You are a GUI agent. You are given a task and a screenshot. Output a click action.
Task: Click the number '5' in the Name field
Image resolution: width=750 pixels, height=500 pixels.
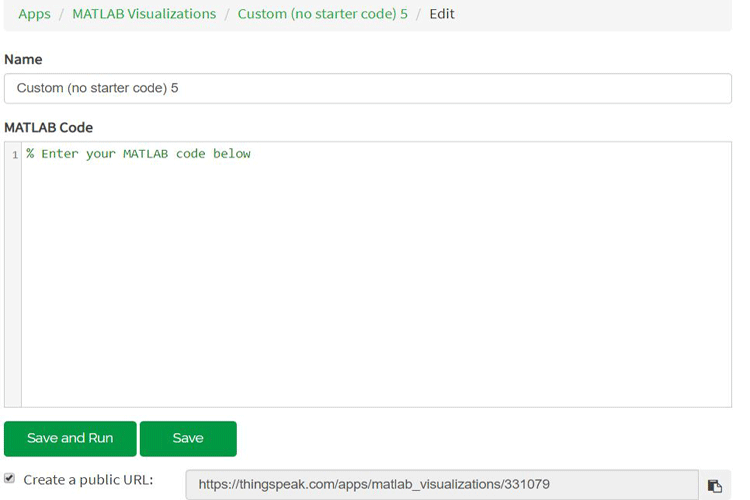tap(175, 88)
